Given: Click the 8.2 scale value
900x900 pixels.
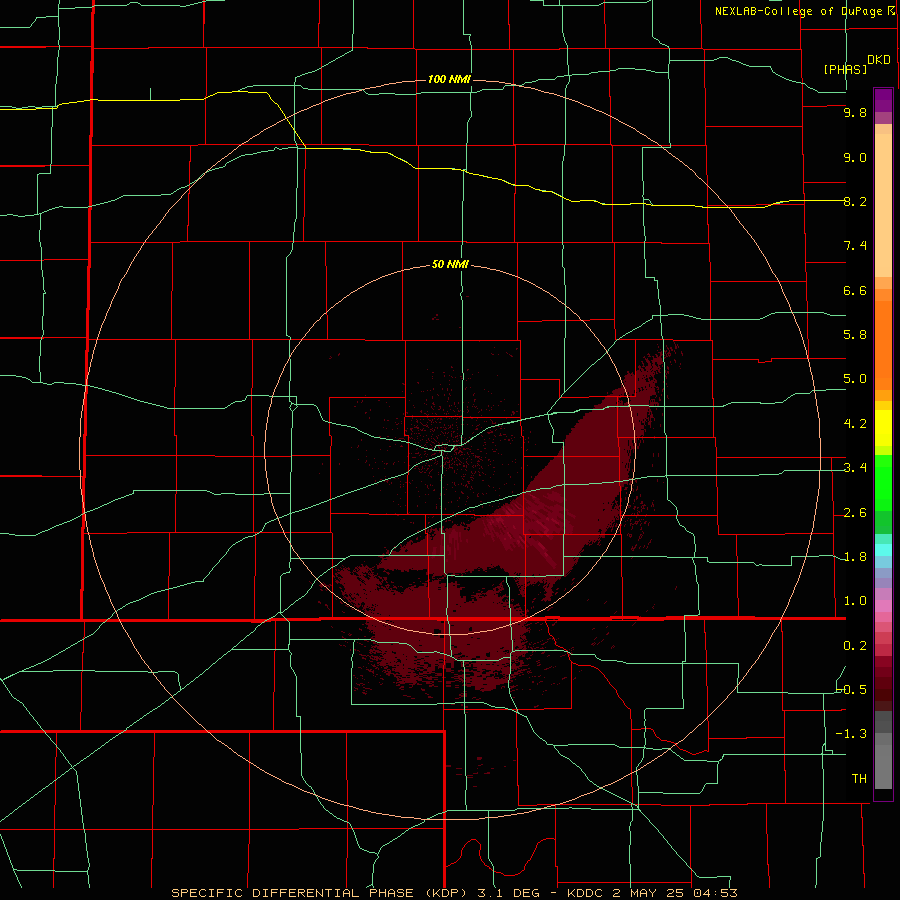Looking at the screenshot, I should [x=855, y=201].
